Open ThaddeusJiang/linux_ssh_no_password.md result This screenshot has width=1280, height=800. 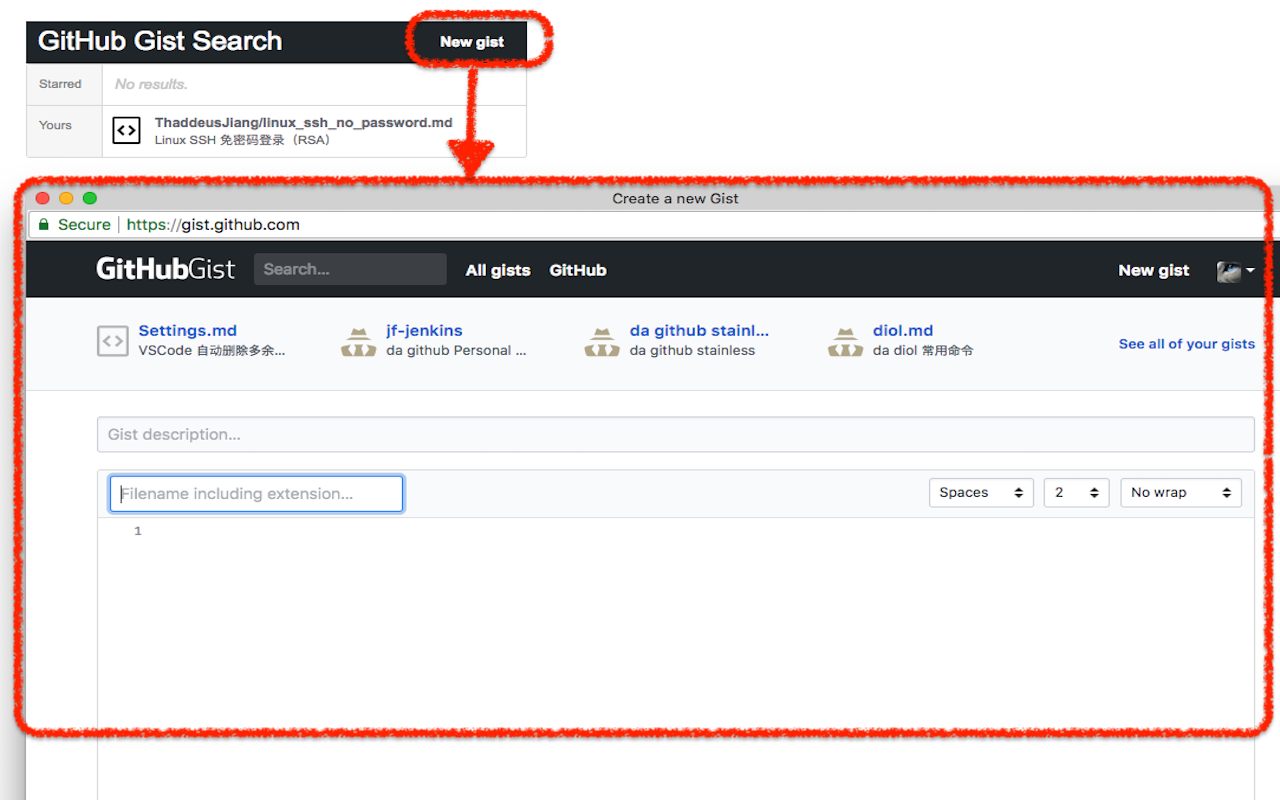pos(304,122)
